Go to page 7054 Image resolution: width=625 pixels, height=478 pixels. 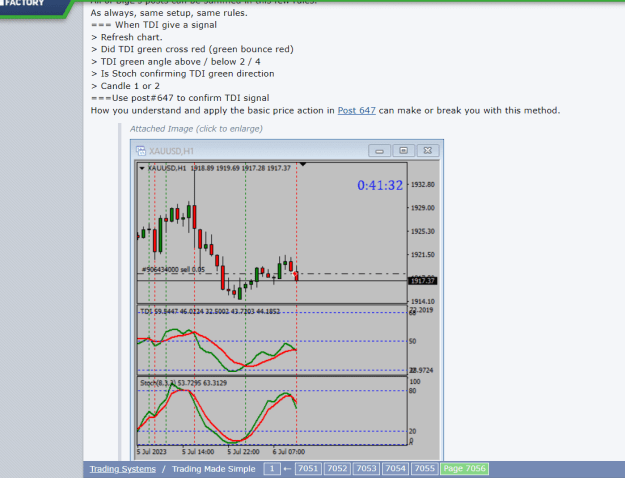[x=395, y=468]
